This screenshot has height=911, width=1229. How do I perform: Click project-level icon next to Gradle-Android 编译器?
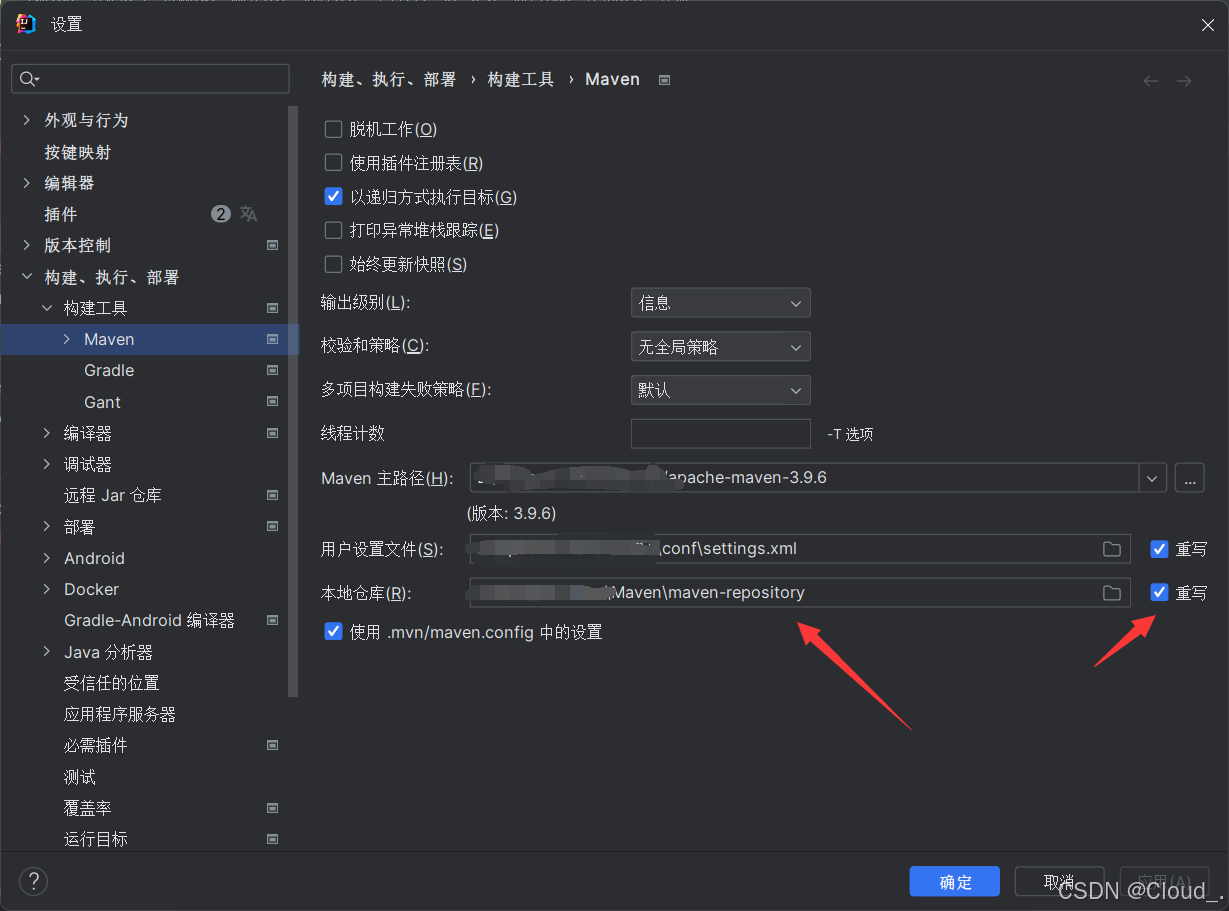tap(272, 620)
